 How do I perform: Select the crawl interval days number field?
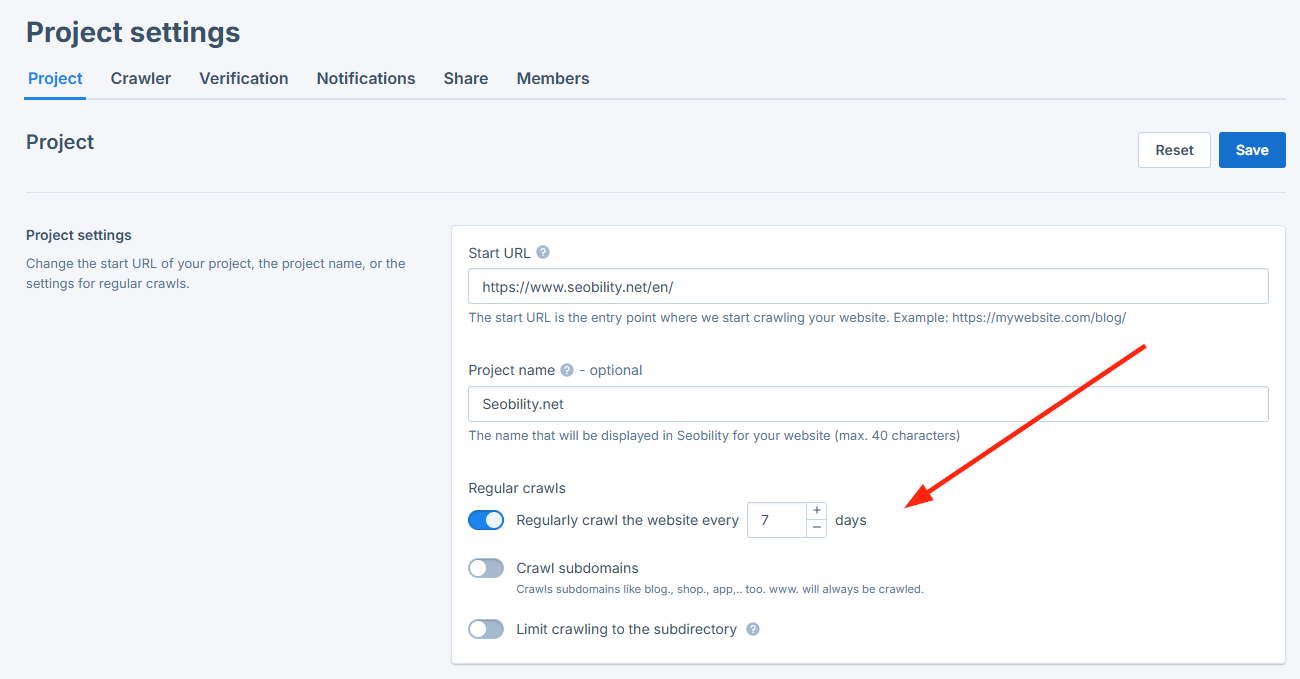pyautogui.click(x=775, y=519)
